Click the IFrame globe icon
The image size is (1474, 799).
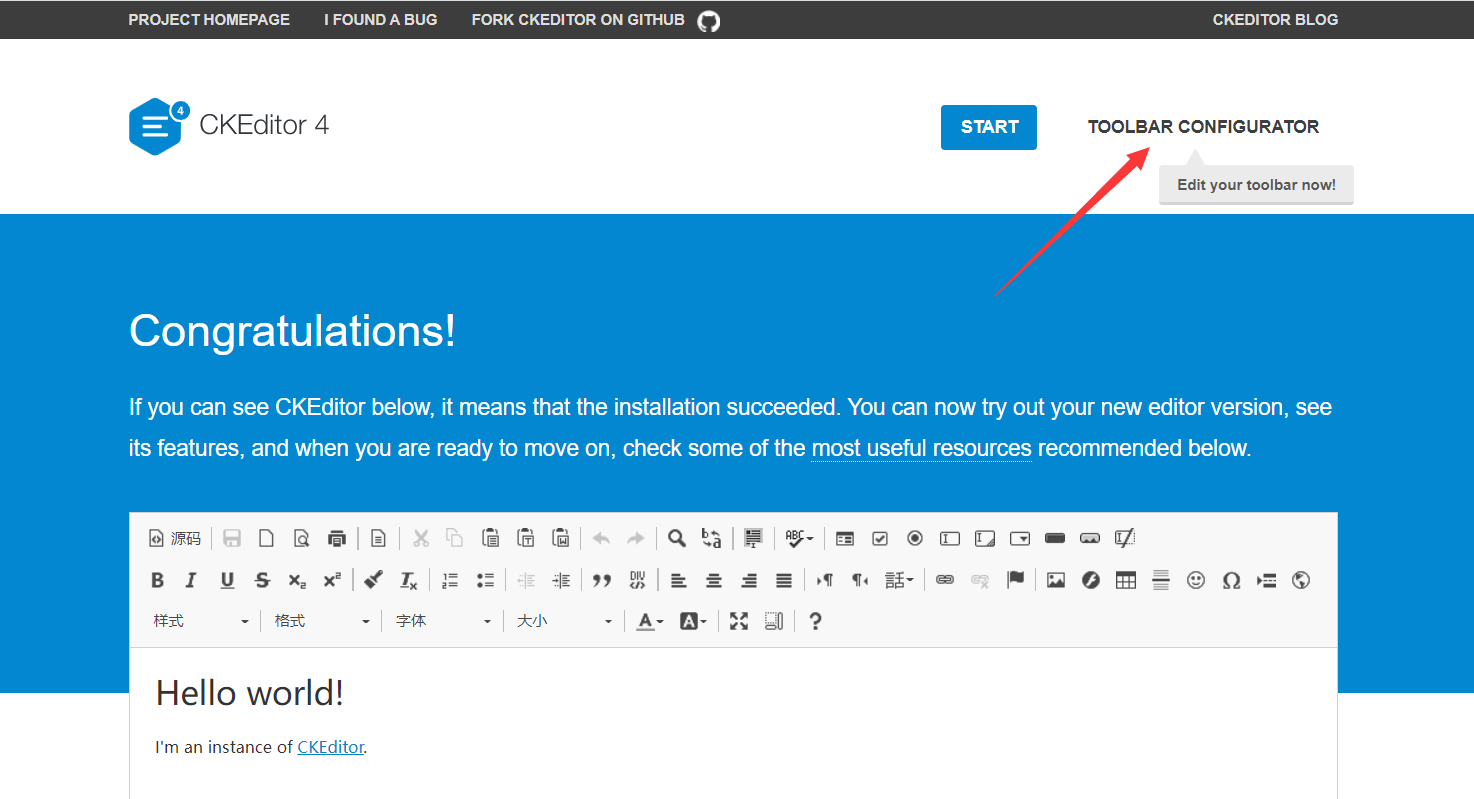point(1301,580)
